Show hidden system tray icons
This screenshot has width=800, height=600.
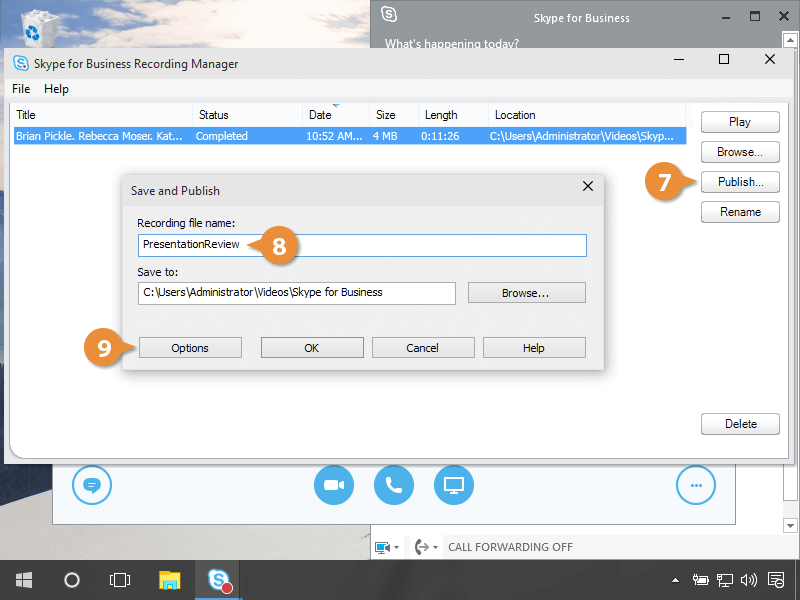(676, 579)
